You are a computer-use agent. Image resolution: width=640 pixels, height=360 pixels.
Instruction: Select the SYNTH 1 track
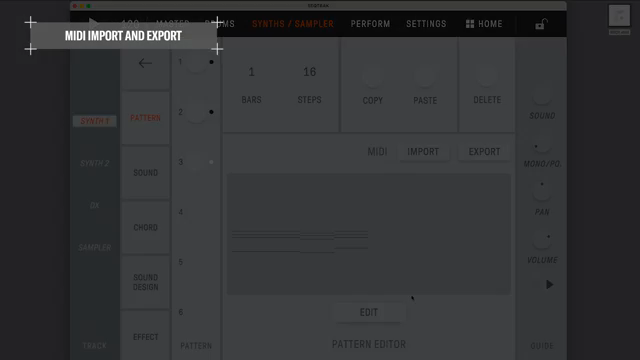click(x=95, y=121)
